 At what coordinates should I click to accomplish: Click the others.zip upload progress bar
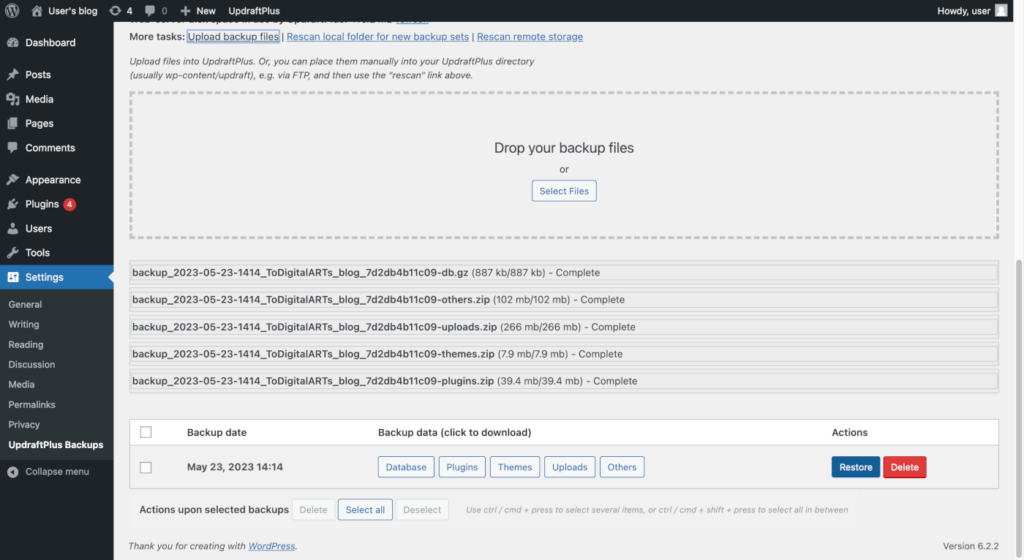[564, 300]
